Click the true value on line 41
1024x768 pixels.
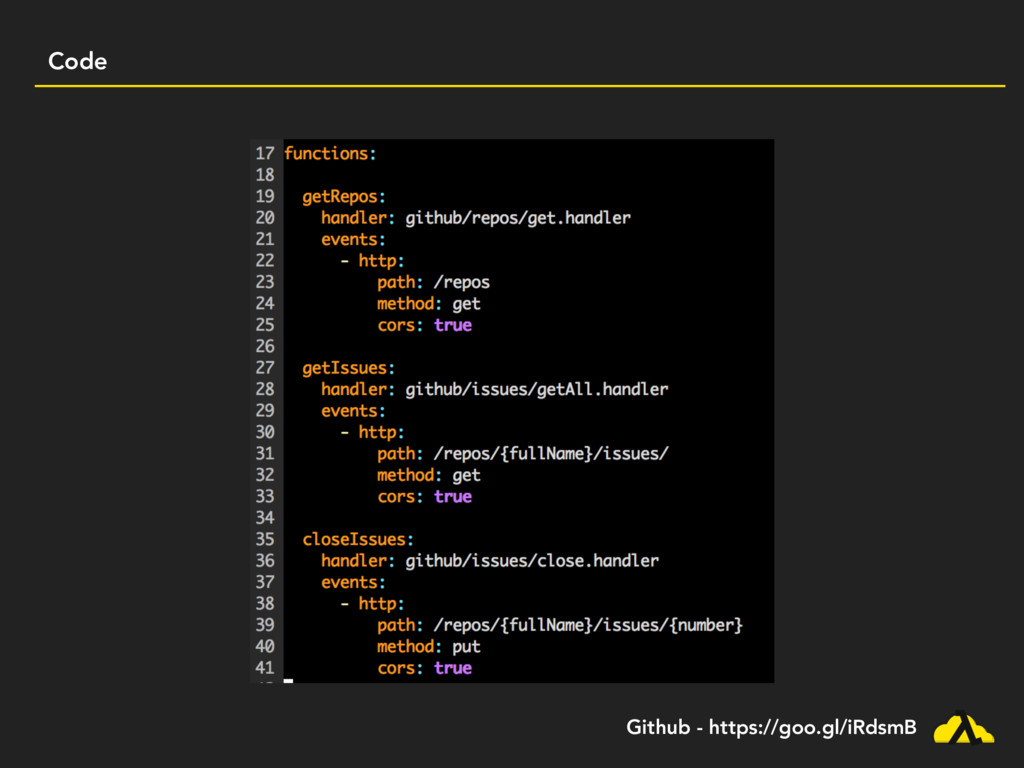452,668
